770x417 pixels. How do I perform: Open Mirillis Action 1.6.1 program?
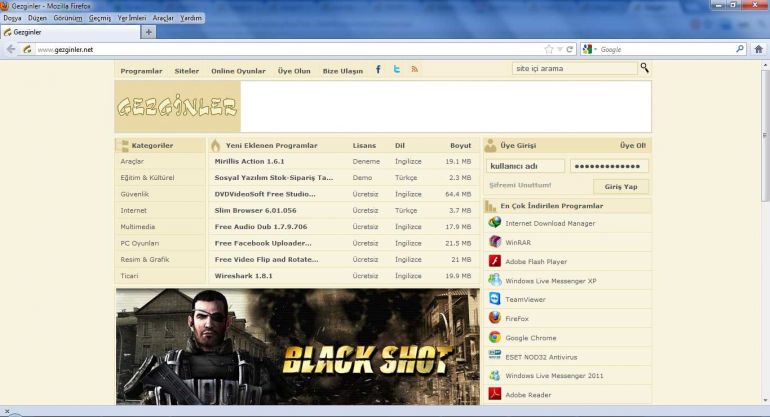click(x=249, y=161)
